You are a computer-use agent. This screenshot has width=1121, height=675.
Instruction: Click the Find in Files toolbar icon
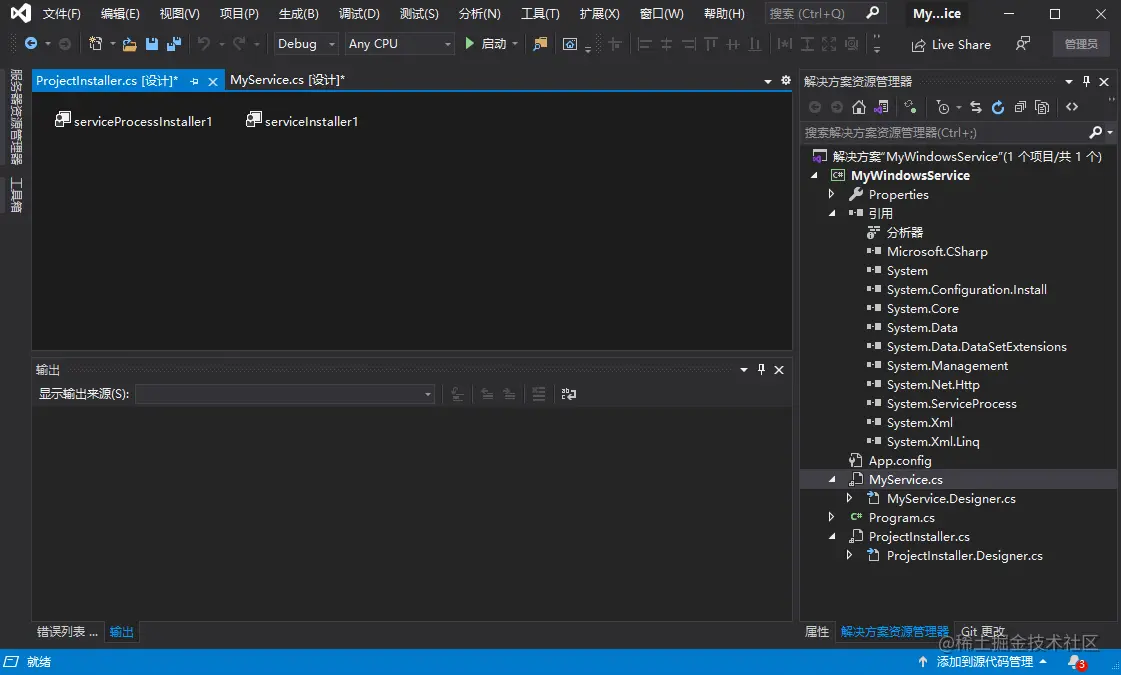tap(540, 44)
